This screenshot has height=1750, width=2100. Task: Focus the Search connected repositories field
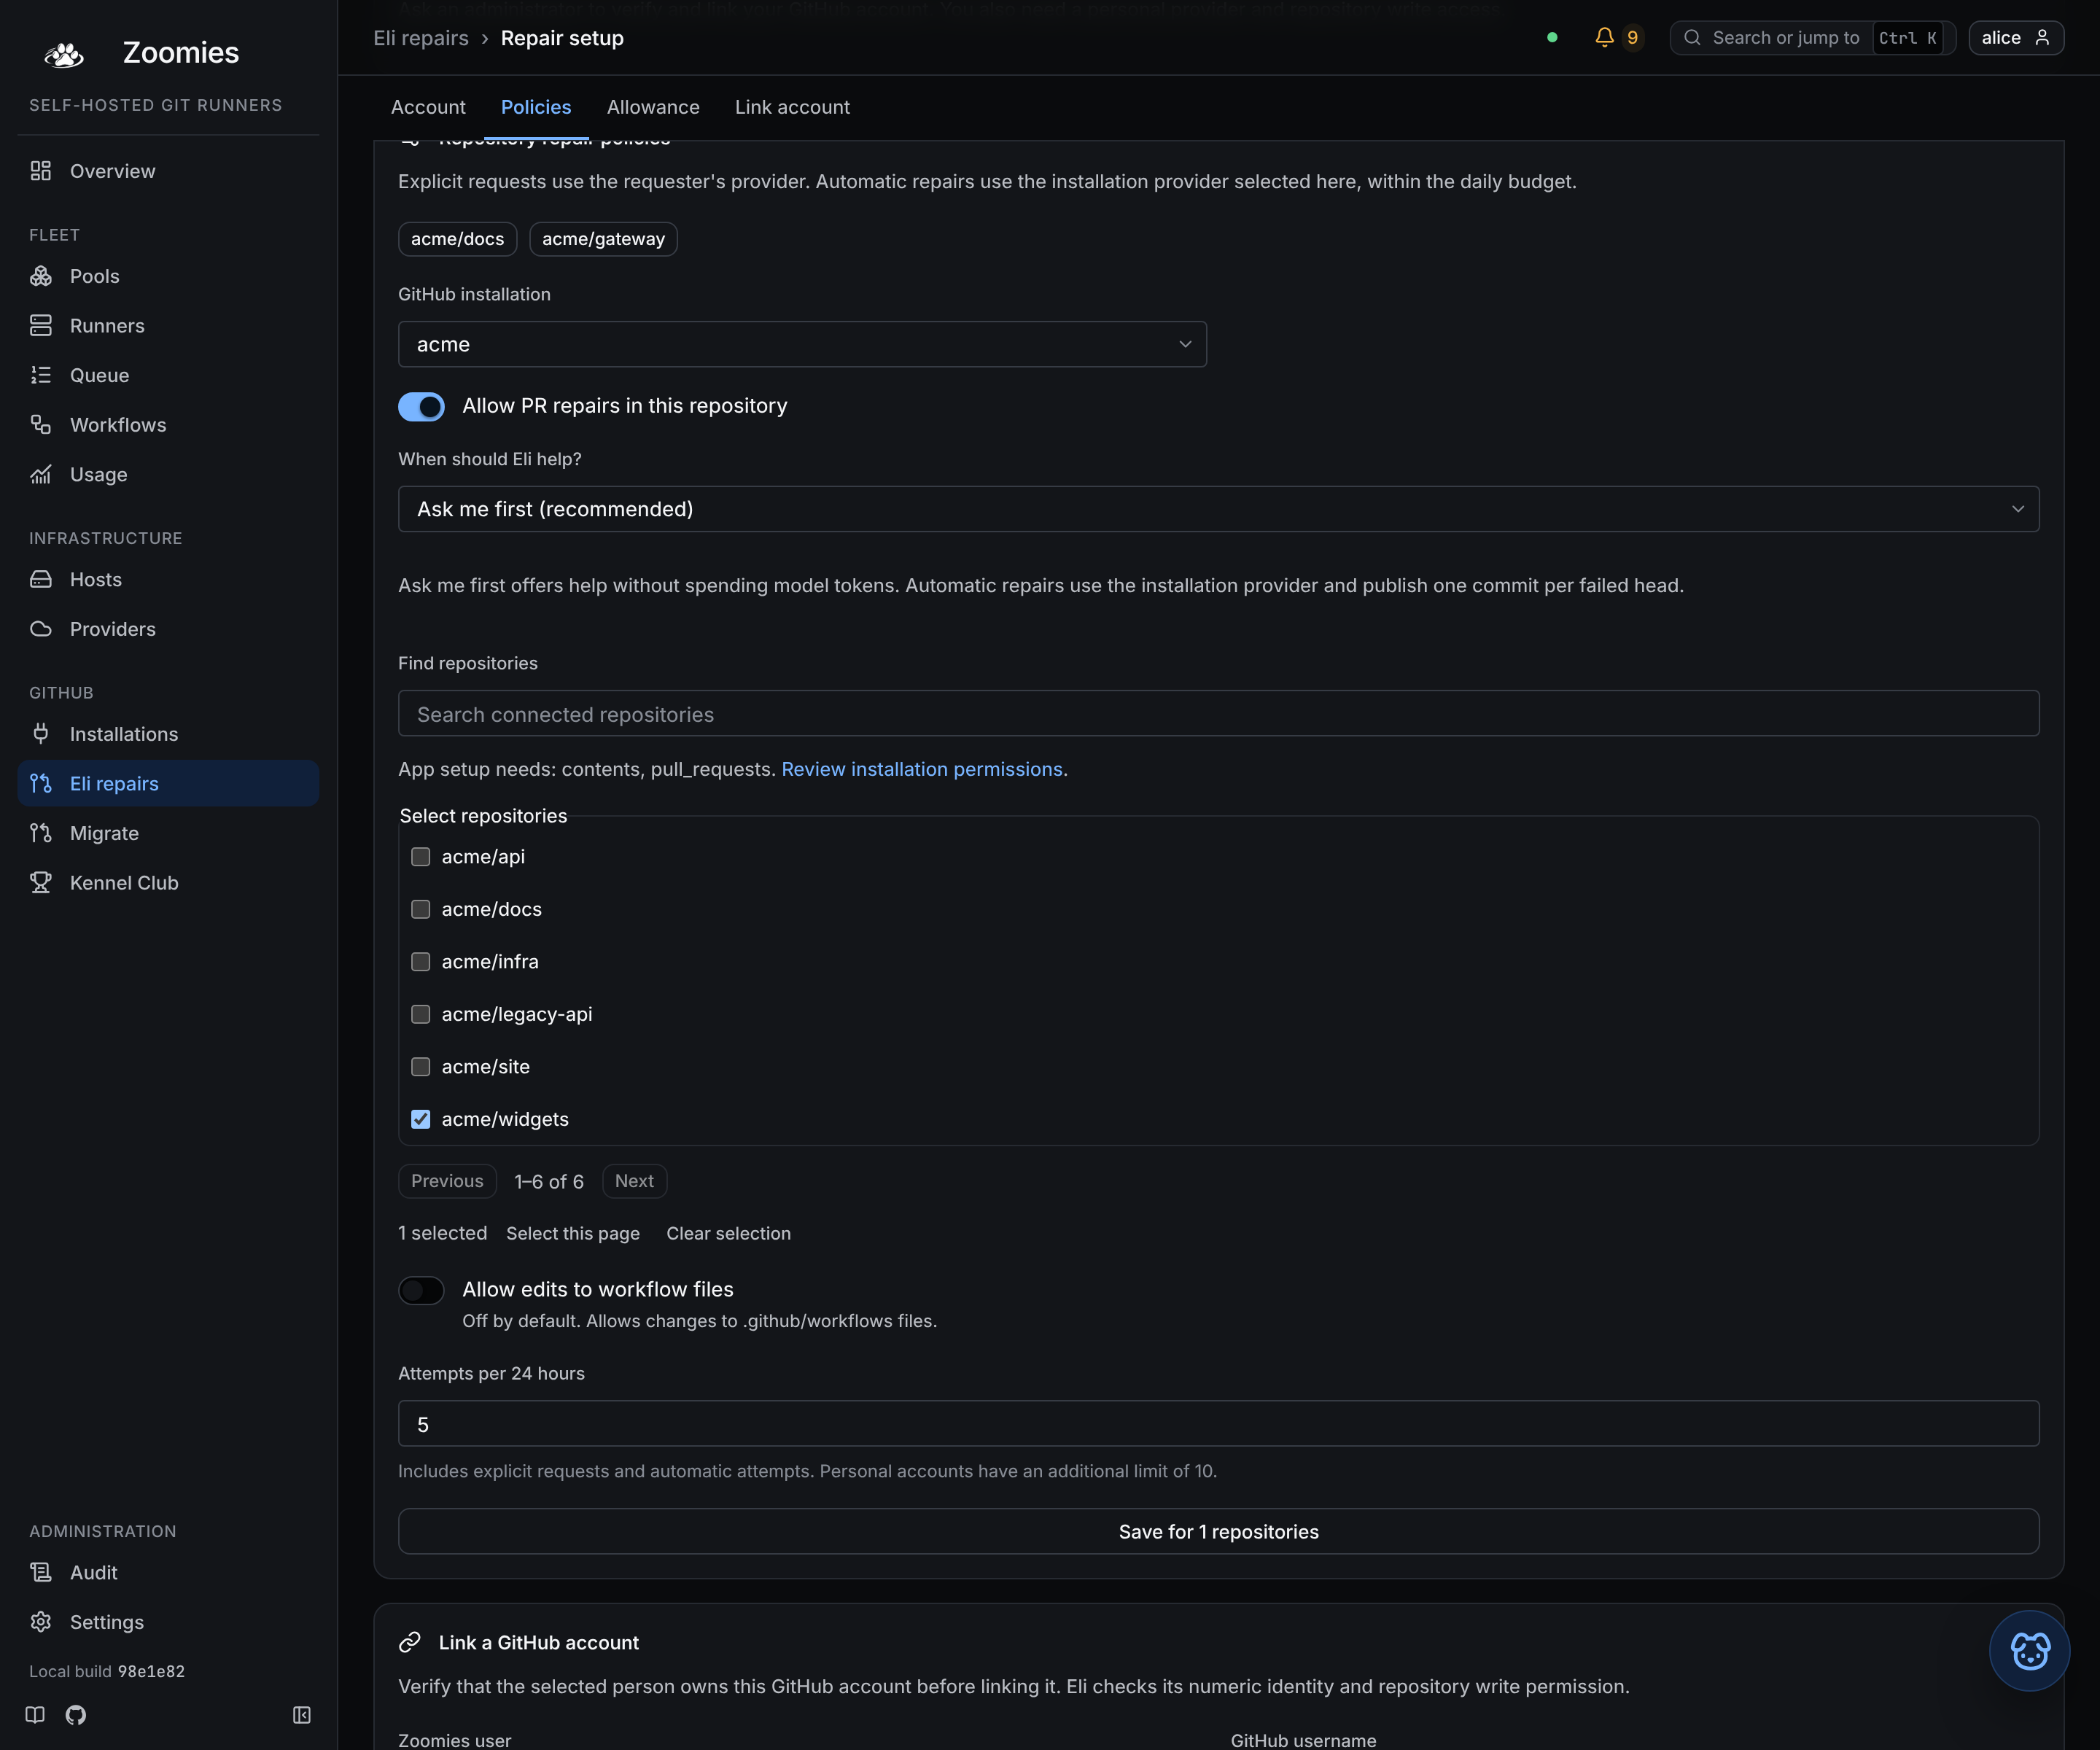click(1218, 714)
